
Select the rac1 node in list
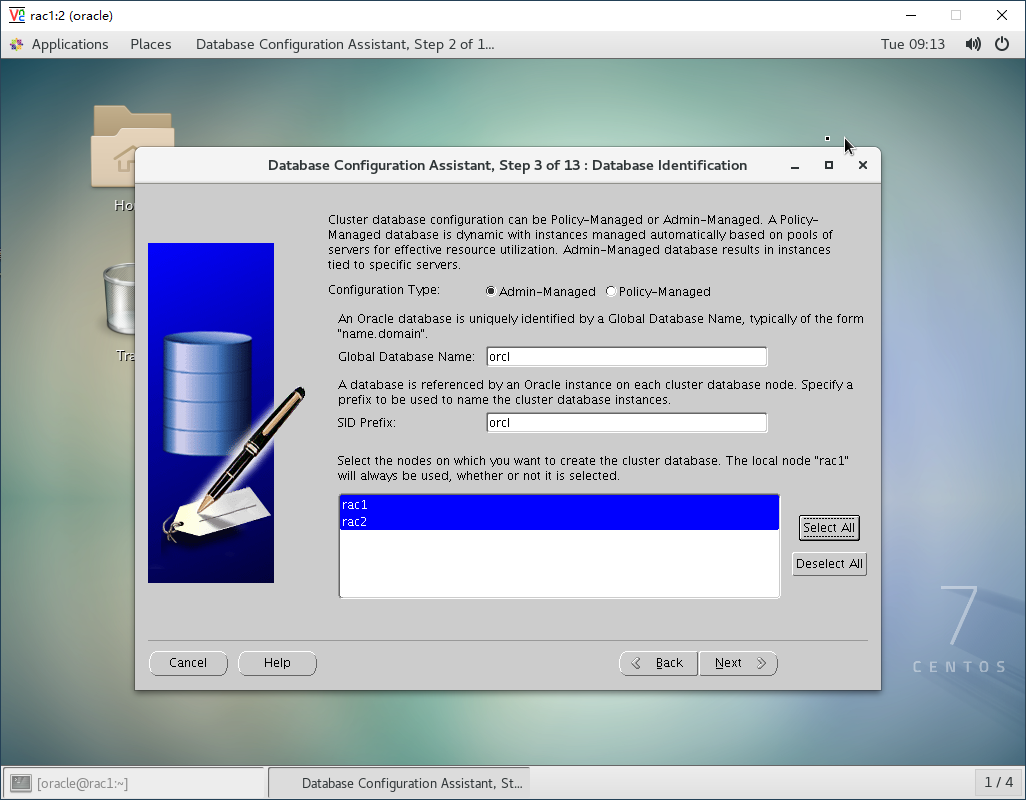tap(559, 504)
